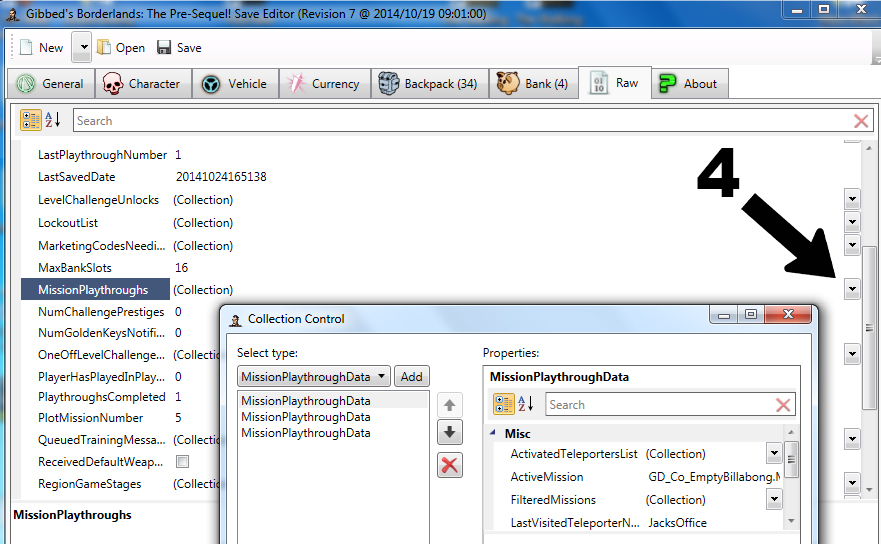This screenshot has width=881, height=544.
Task: Open ActivatedTeleportersList collection dropdown
Action: 774,453
